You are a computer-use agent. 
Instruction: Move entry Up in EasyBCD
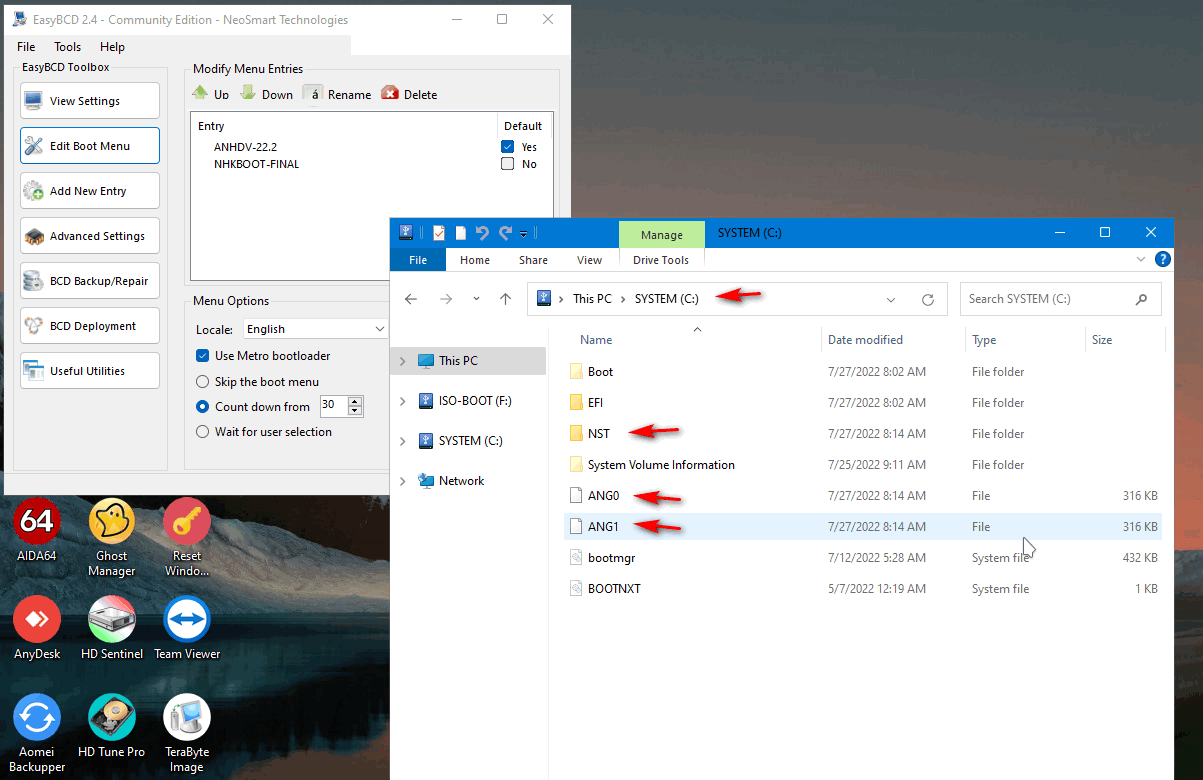click(x=211, y=94)
